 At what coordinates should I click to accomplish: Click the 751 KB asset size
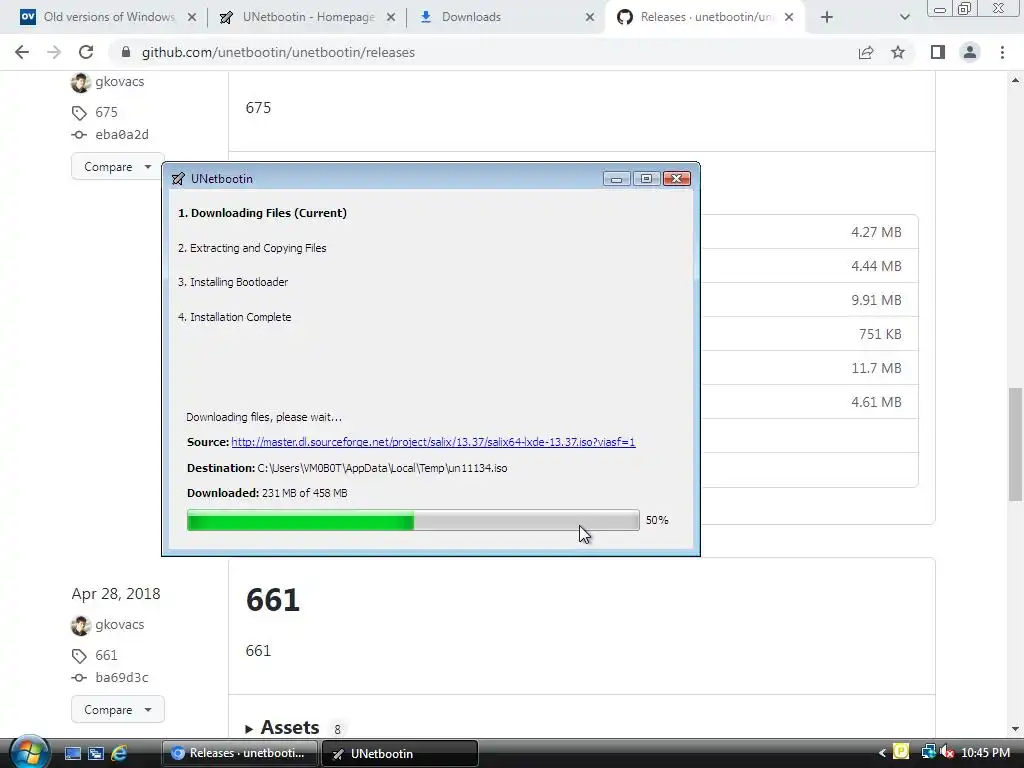tap(880, 334)
